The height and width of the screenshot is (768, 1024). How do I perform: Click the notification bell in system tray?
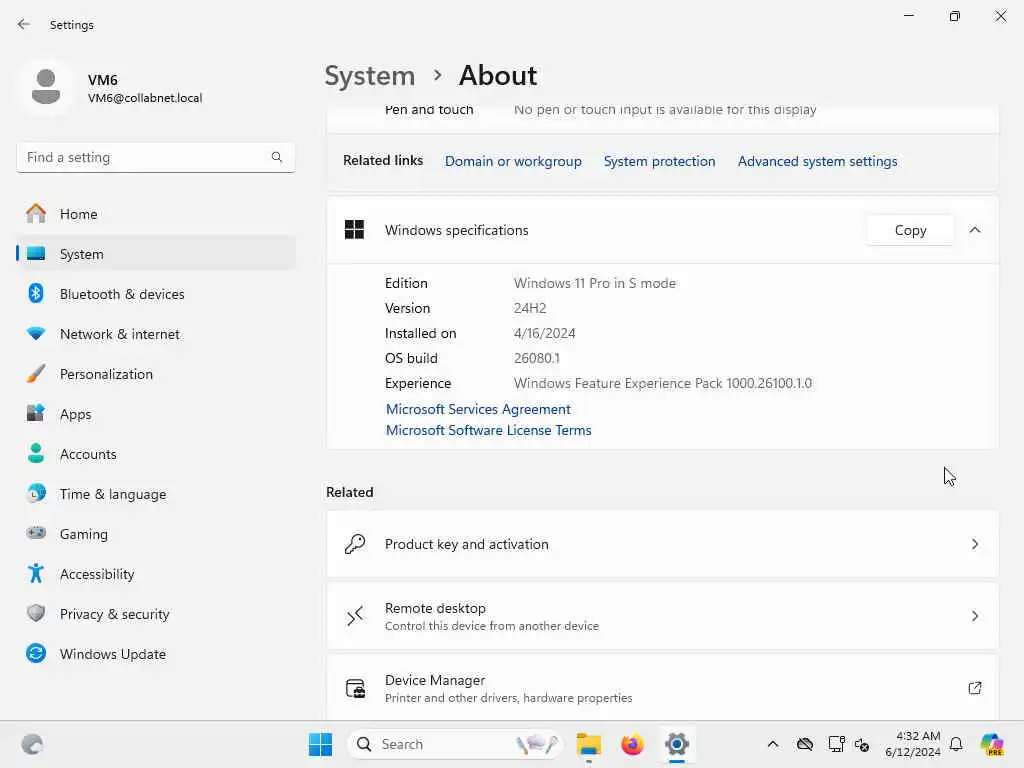pos(956,744)
